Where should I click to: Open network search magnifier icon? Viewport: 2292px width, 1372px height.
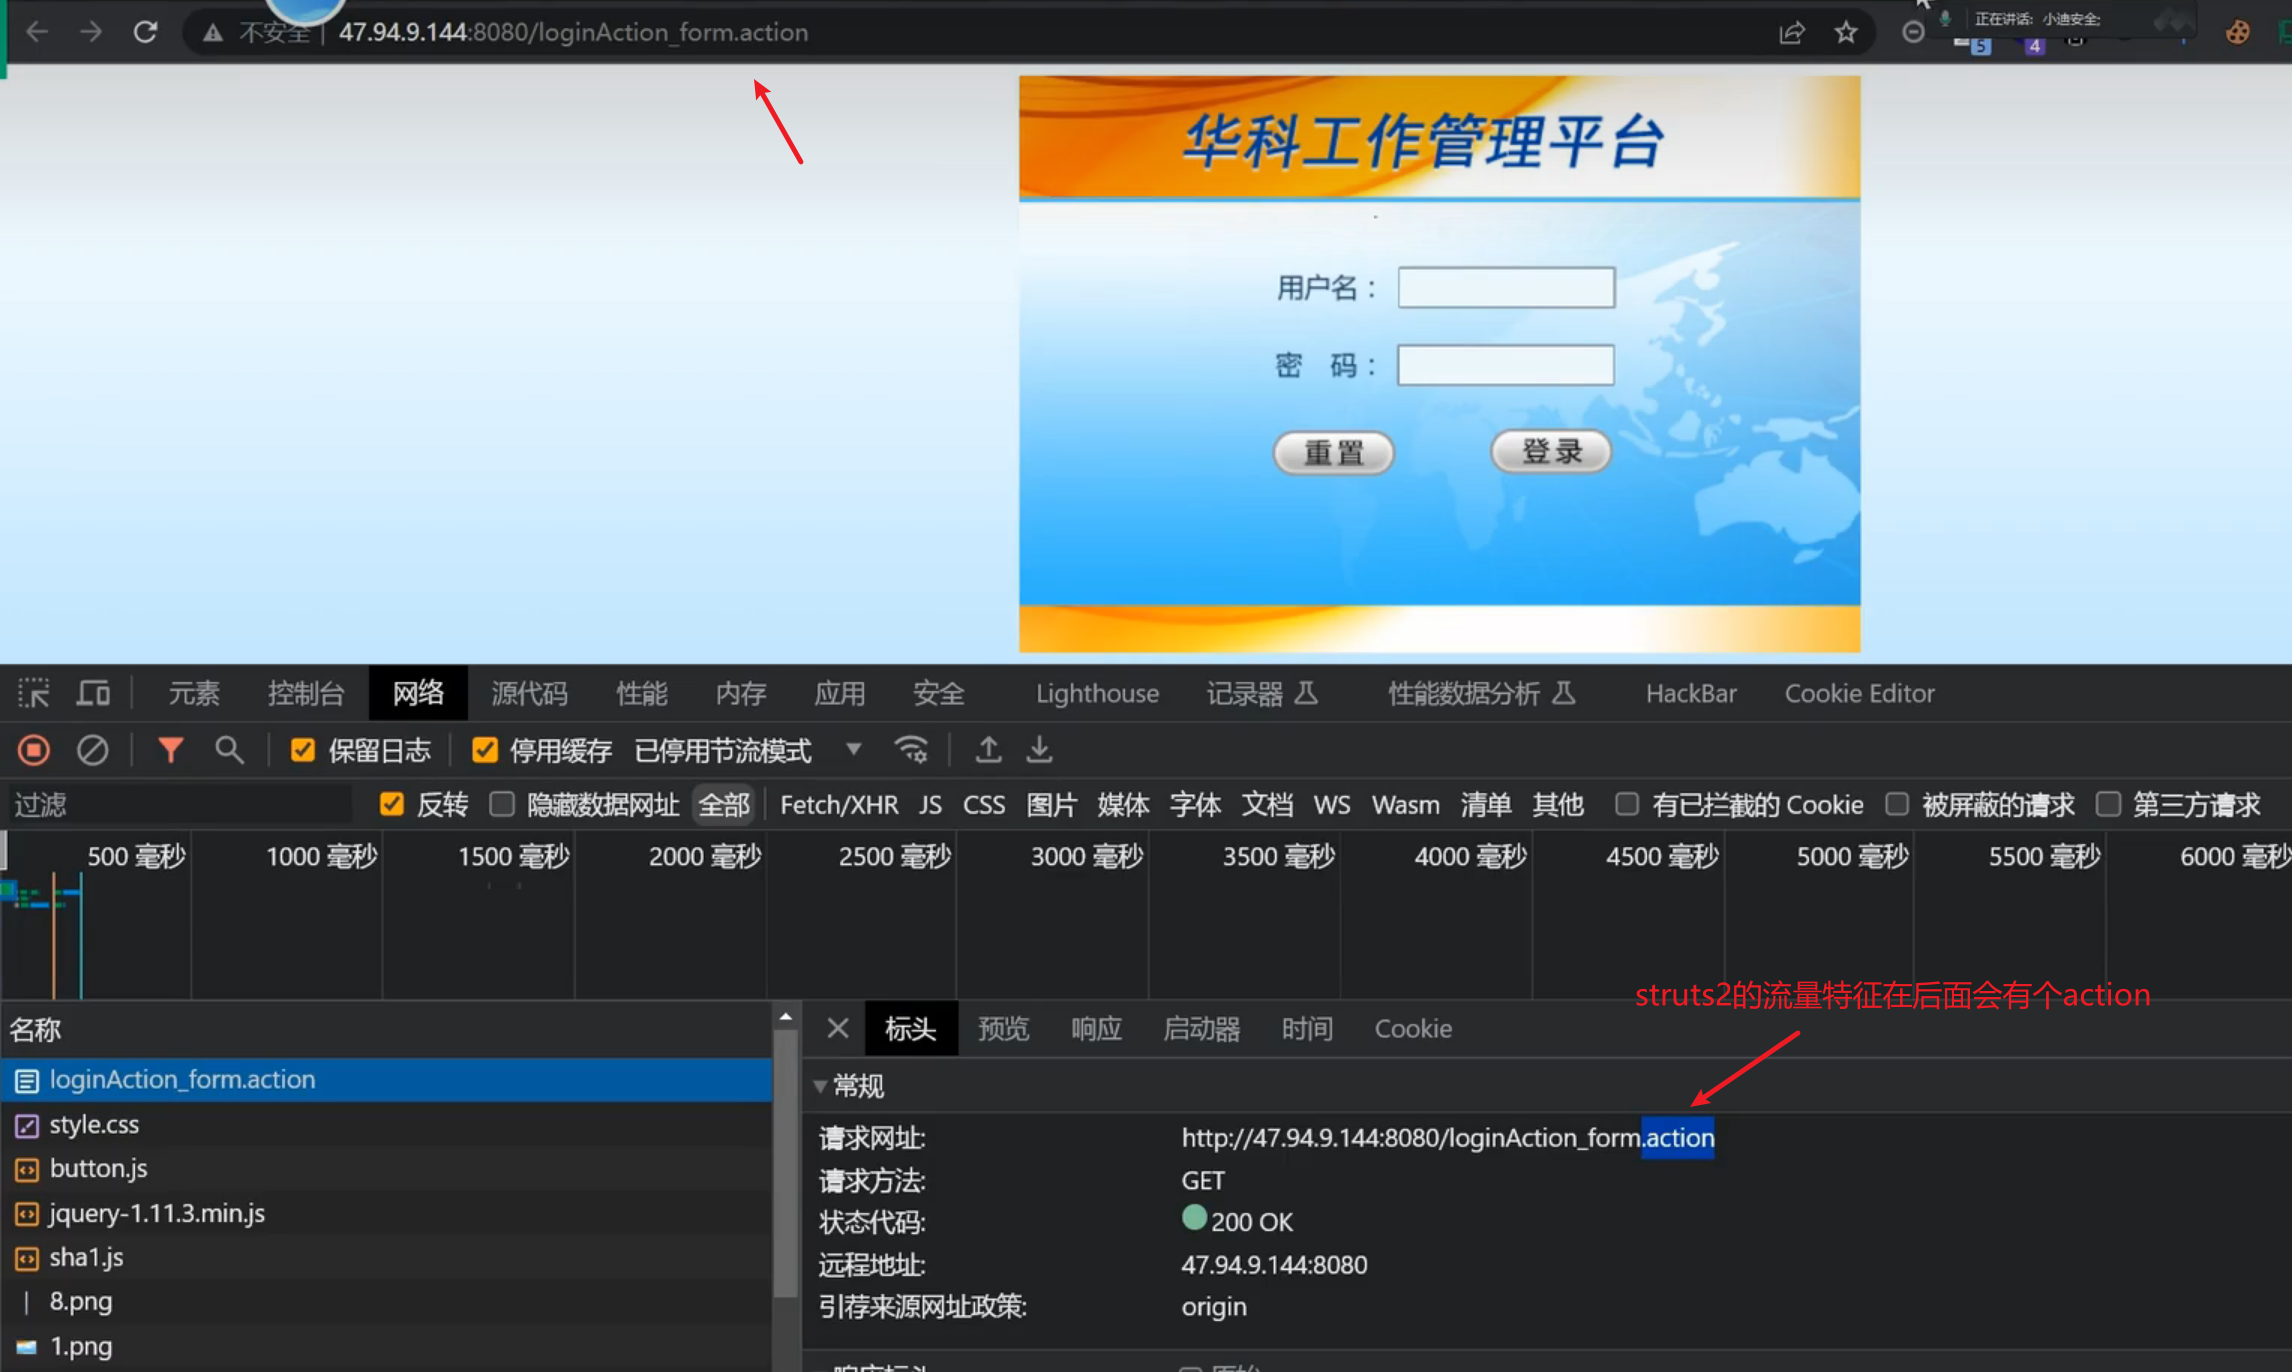[229, 750]
